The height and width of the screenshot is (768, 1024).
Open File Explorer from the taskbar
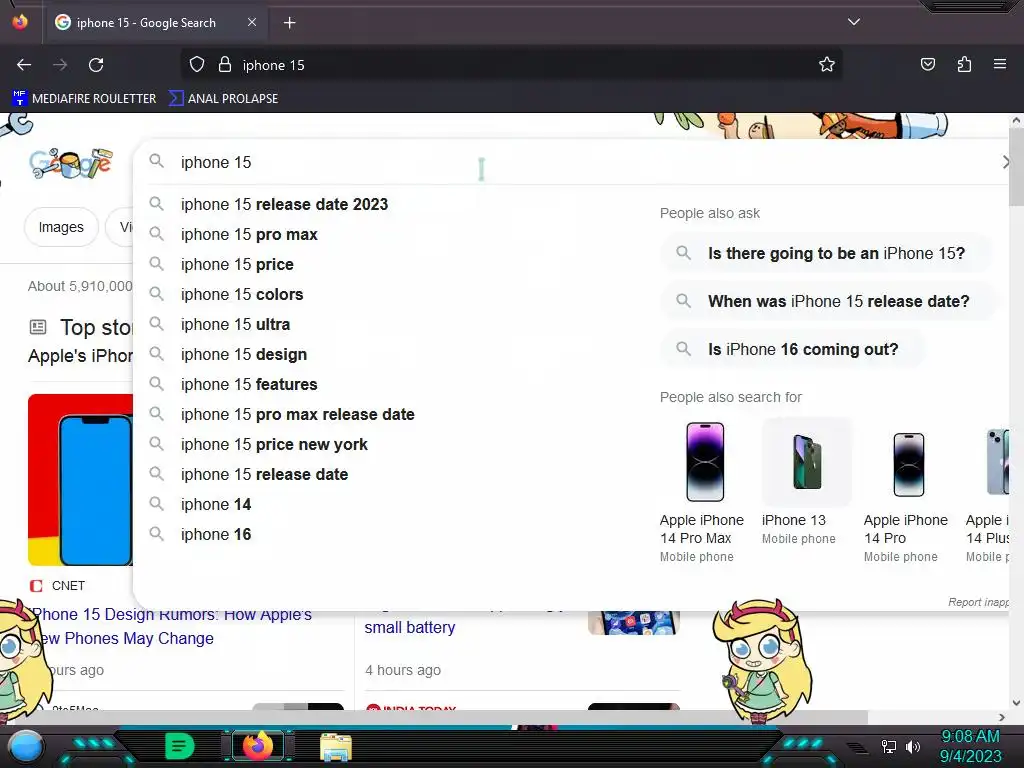(x=336, y=746)
